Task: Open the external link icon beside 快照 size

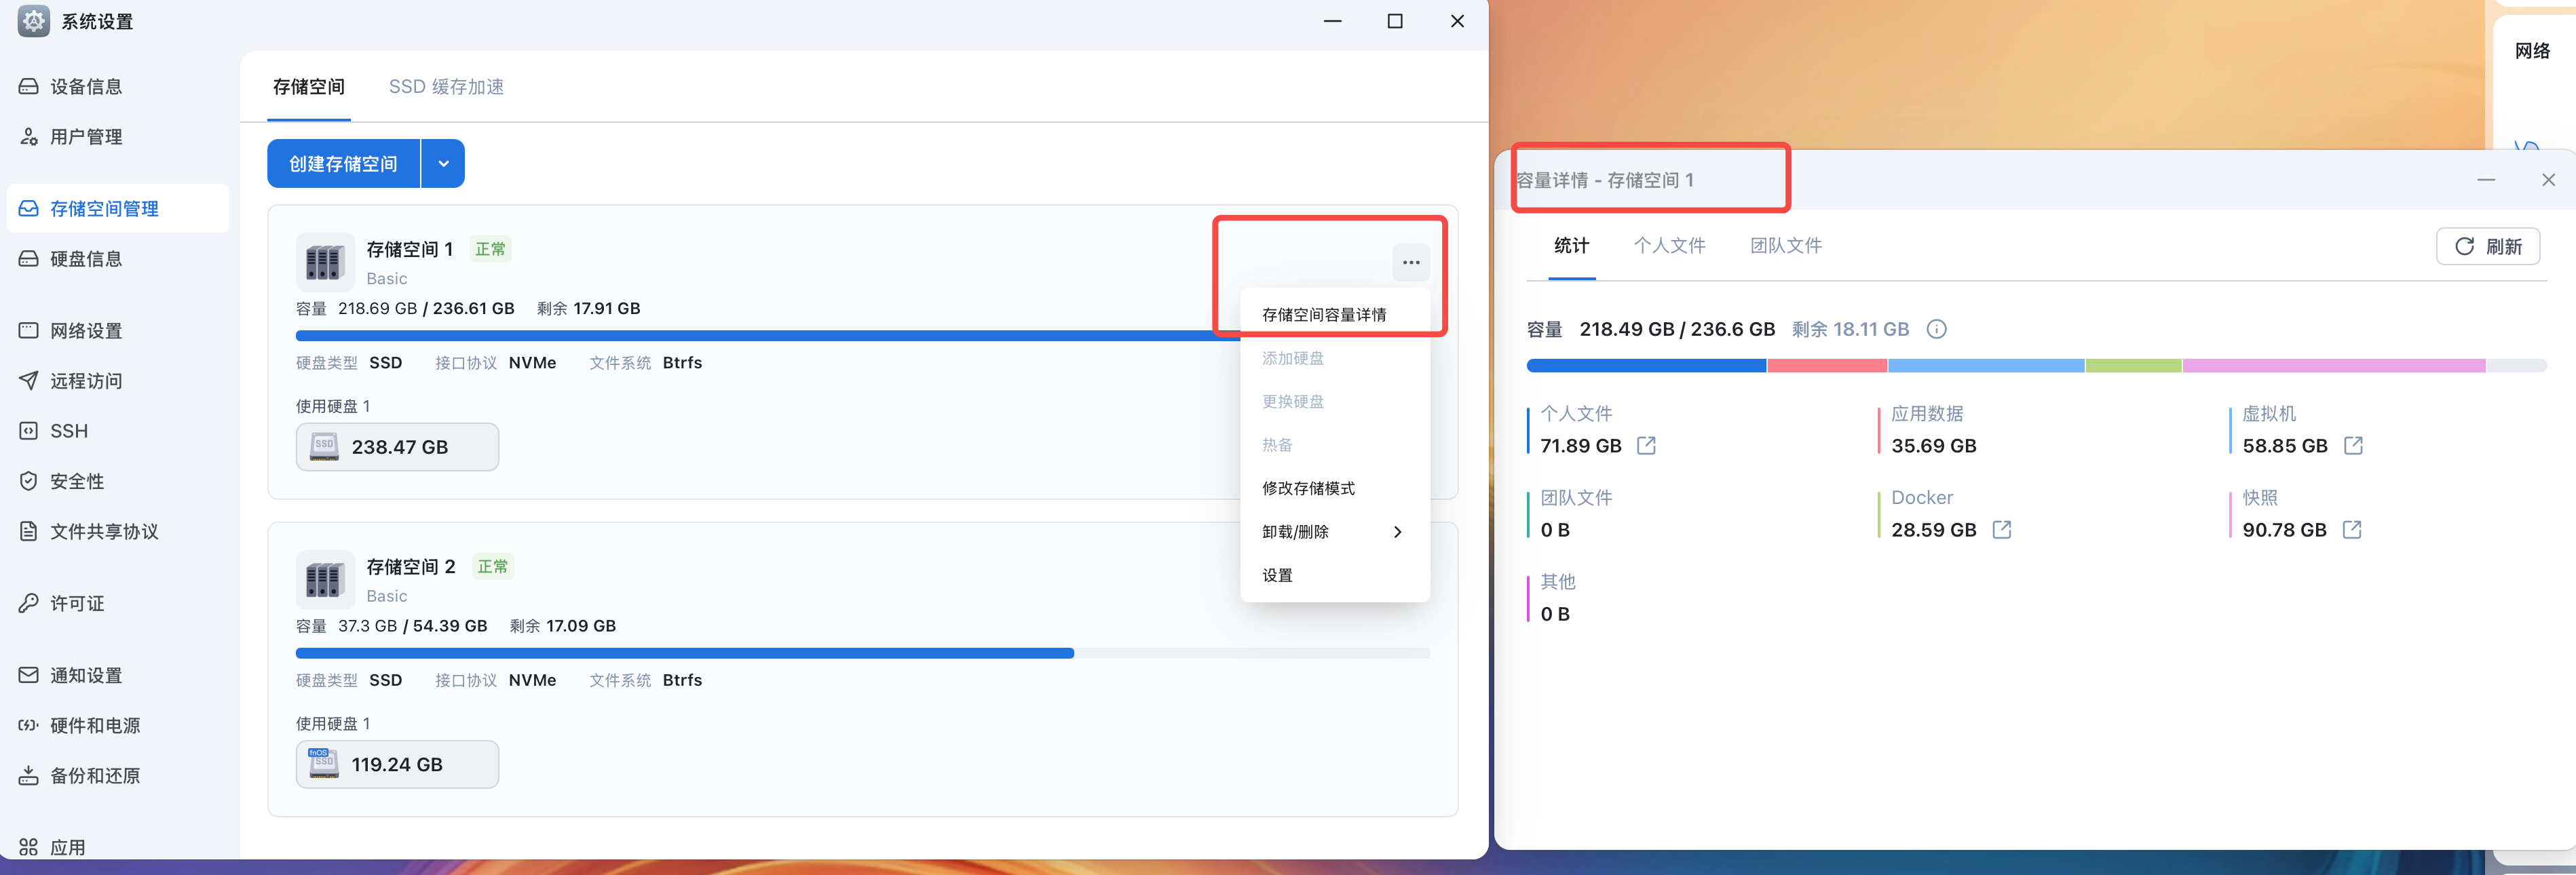Action: coord(2352,530)
